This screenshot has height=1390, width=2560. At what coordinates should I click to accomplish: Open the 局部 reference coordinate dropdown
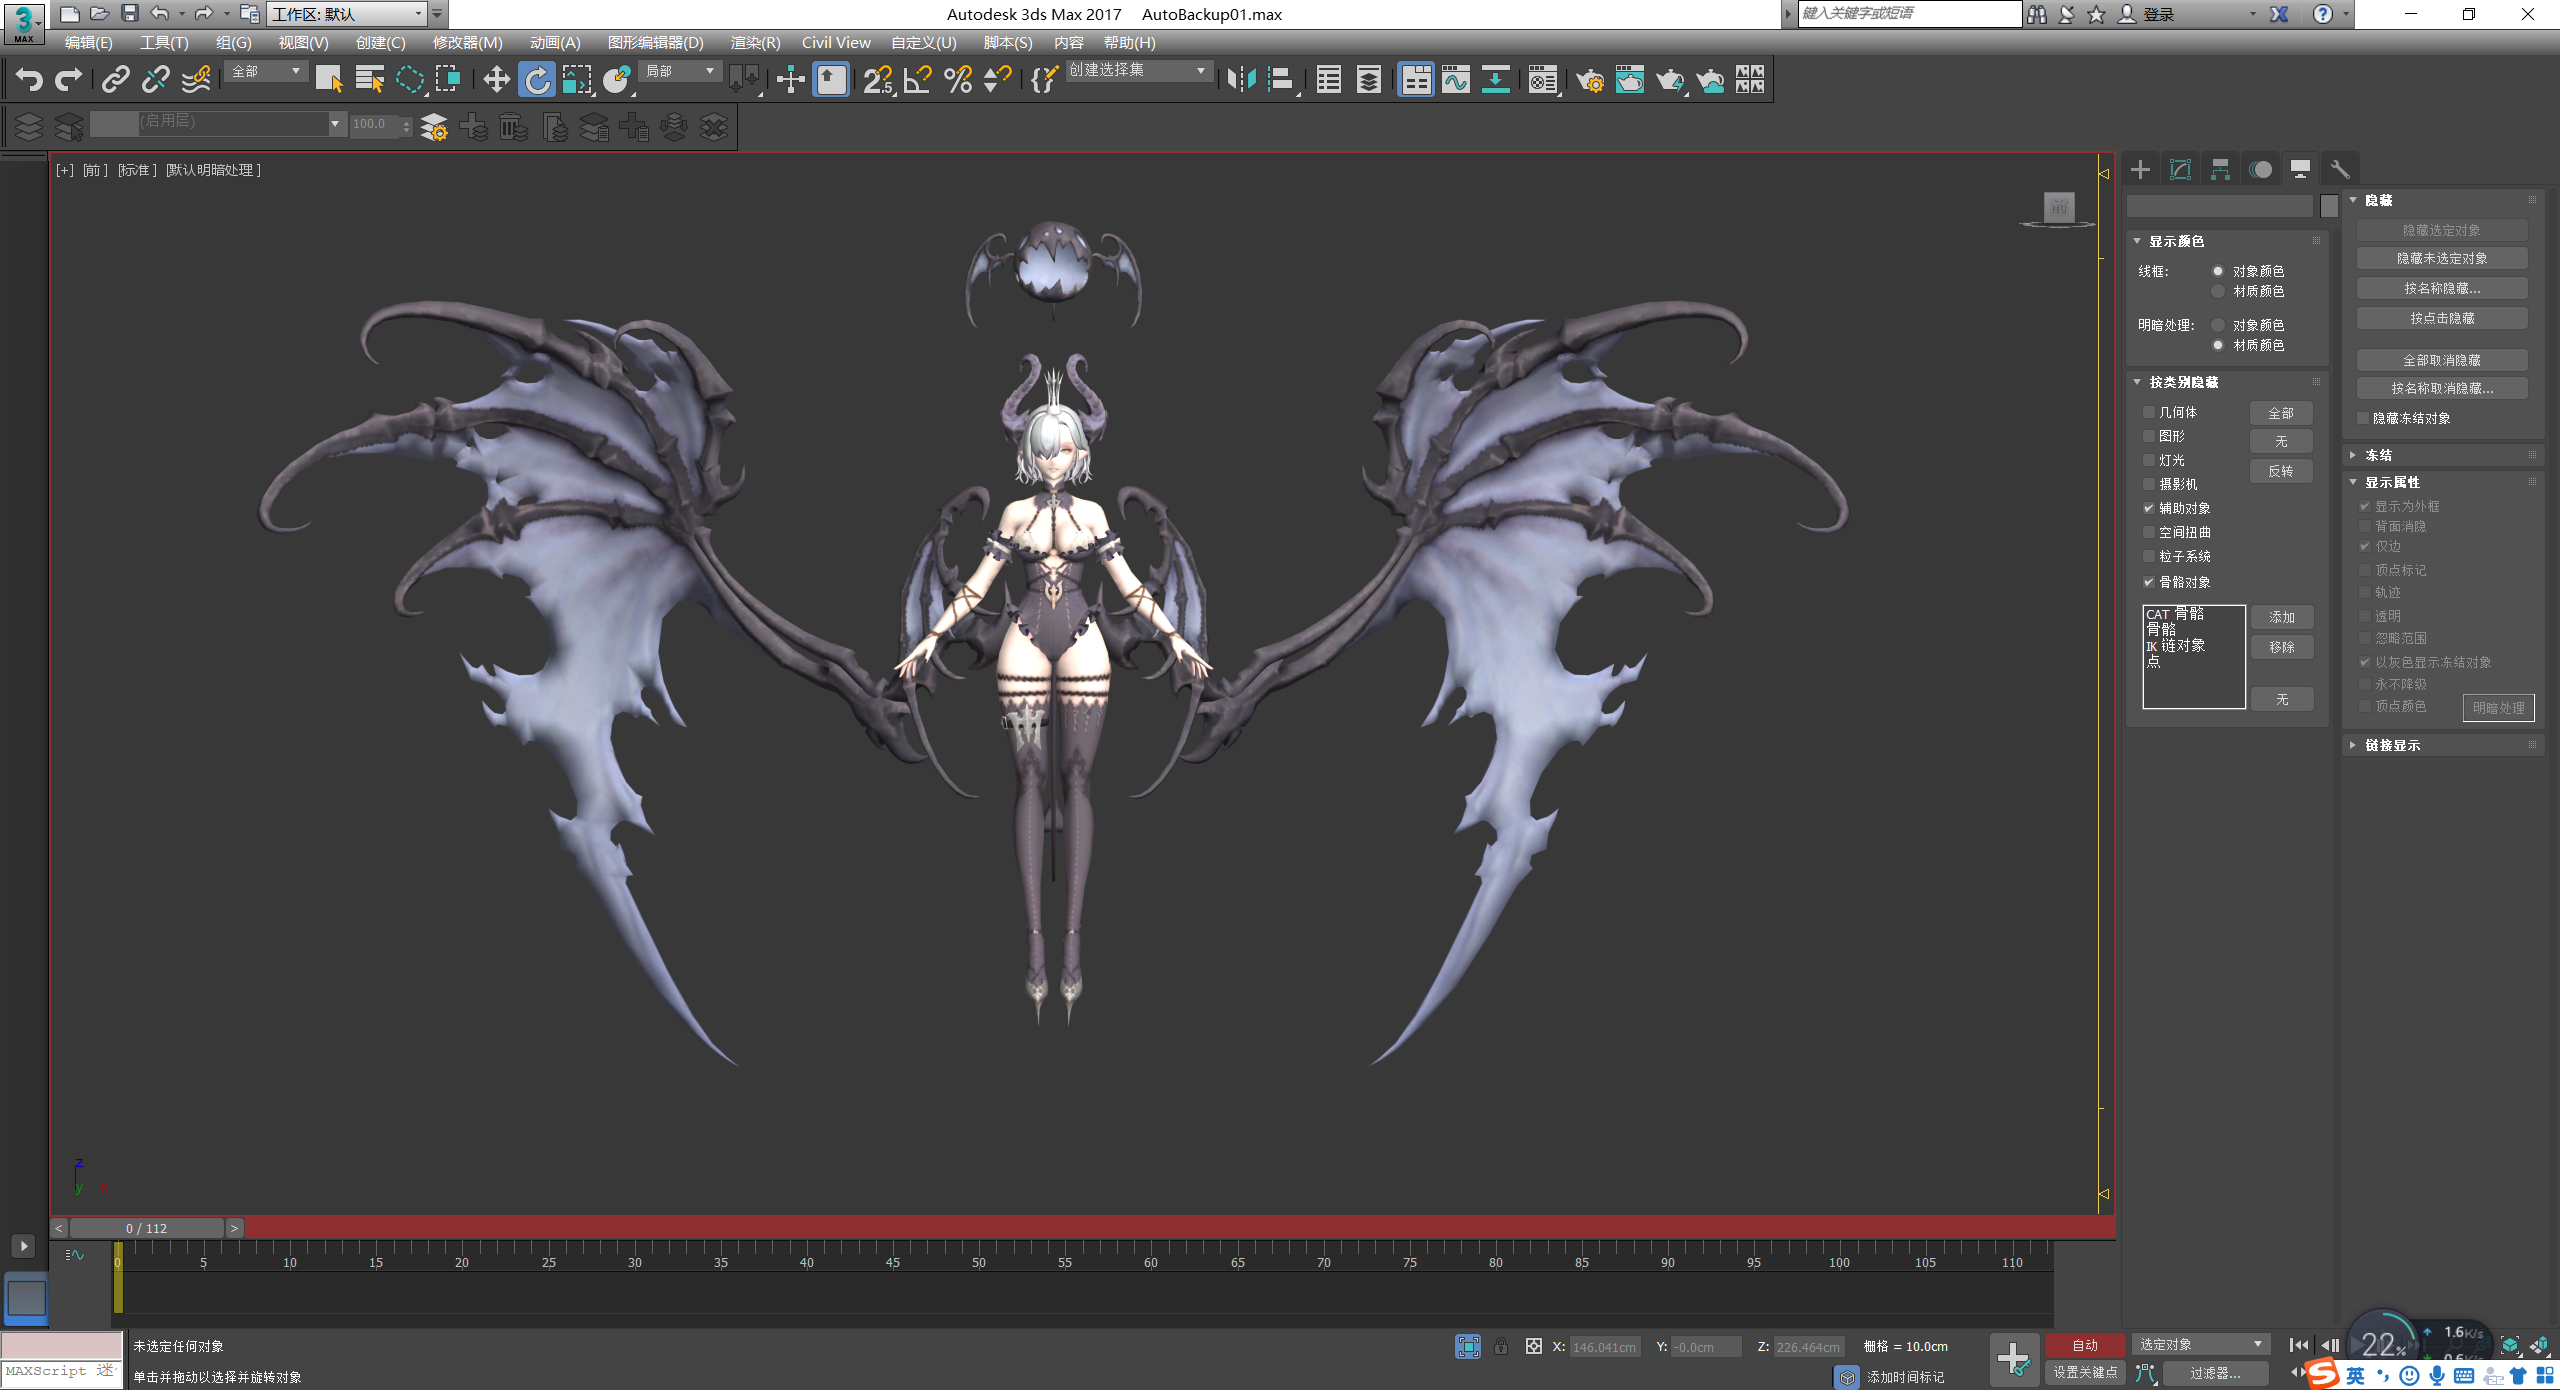[680, 71]
